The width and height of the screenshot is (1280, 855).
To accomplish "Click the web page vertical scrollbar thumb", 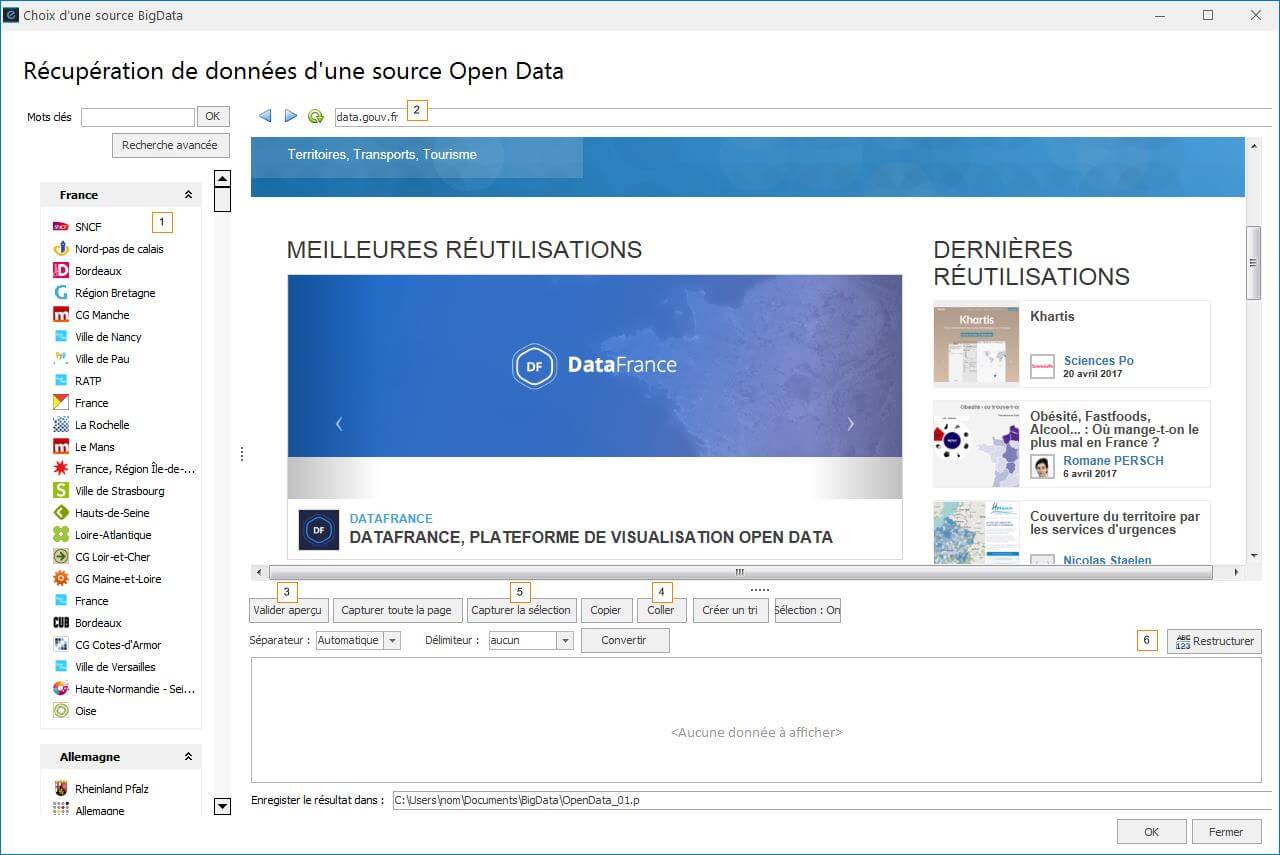I will (1253, 262).
